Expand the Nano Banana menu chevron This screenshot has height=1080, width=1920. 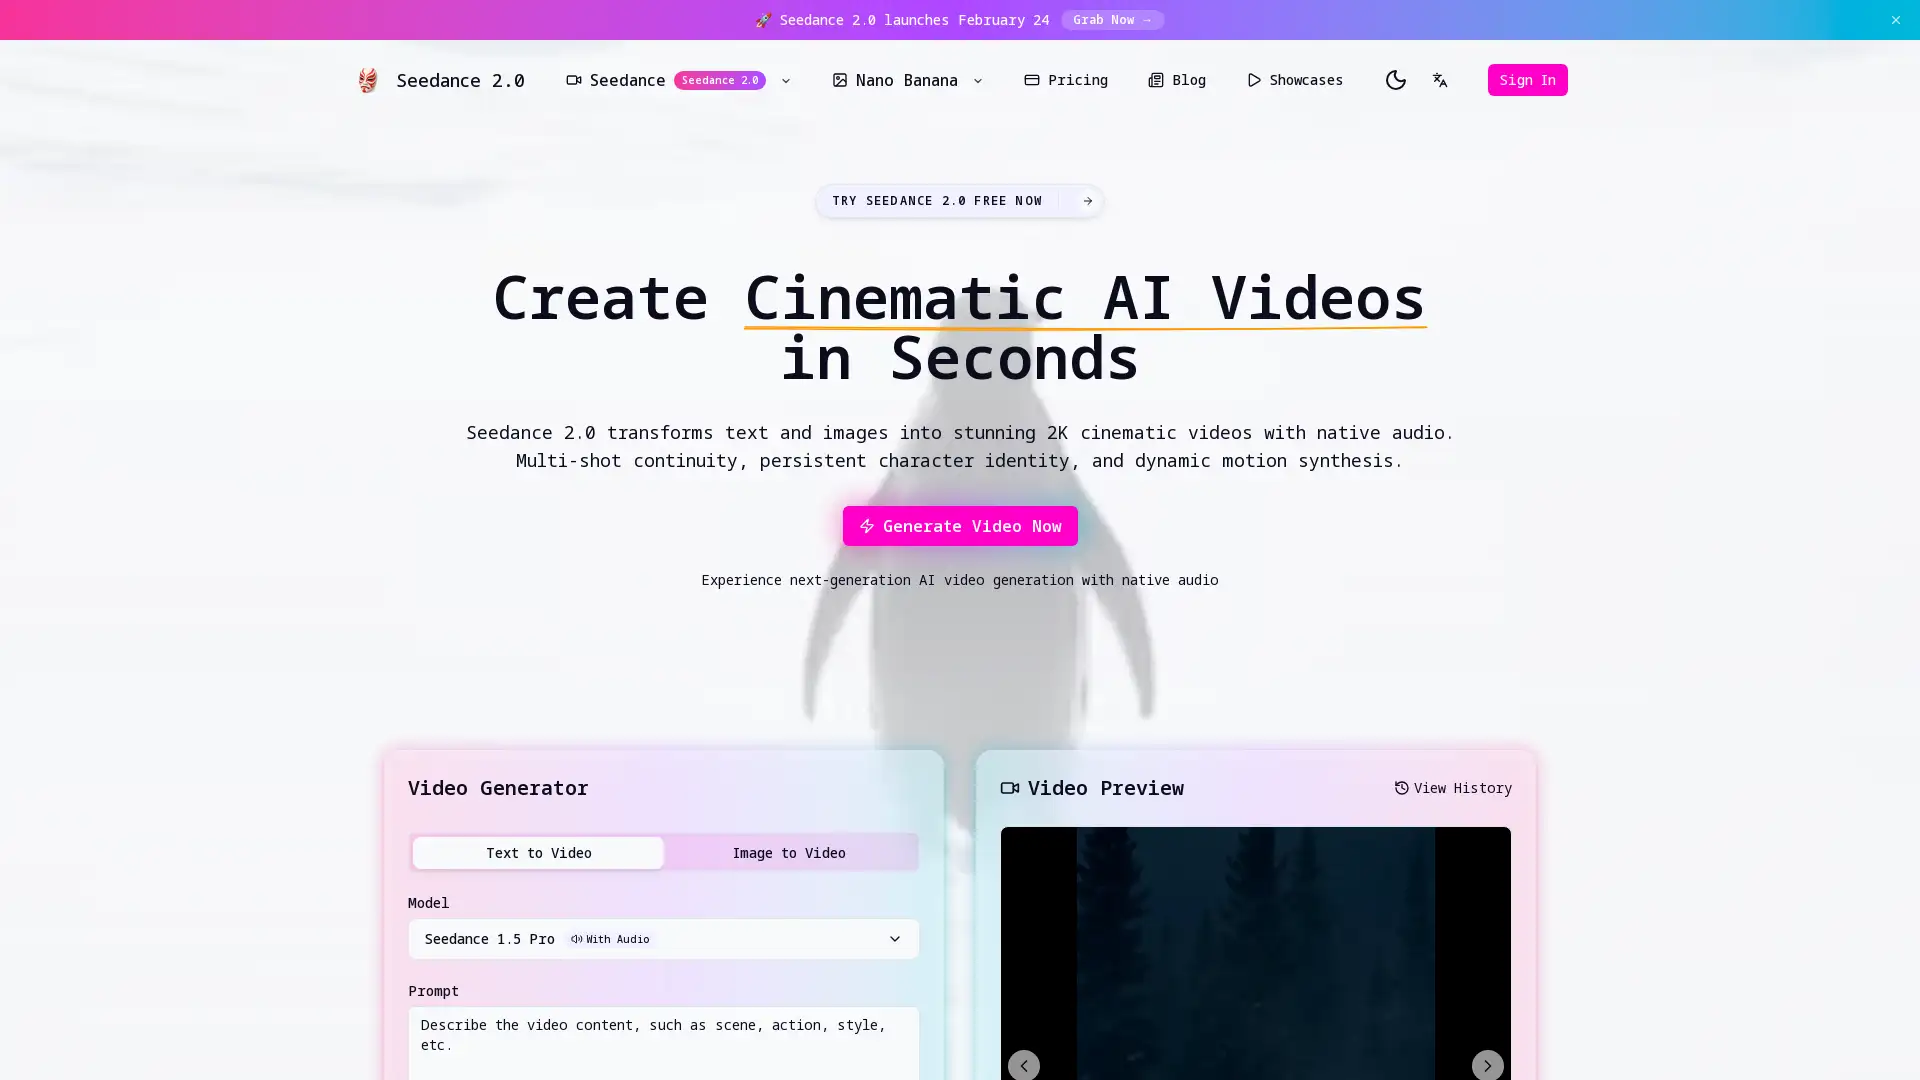click(x=977, y=80)
